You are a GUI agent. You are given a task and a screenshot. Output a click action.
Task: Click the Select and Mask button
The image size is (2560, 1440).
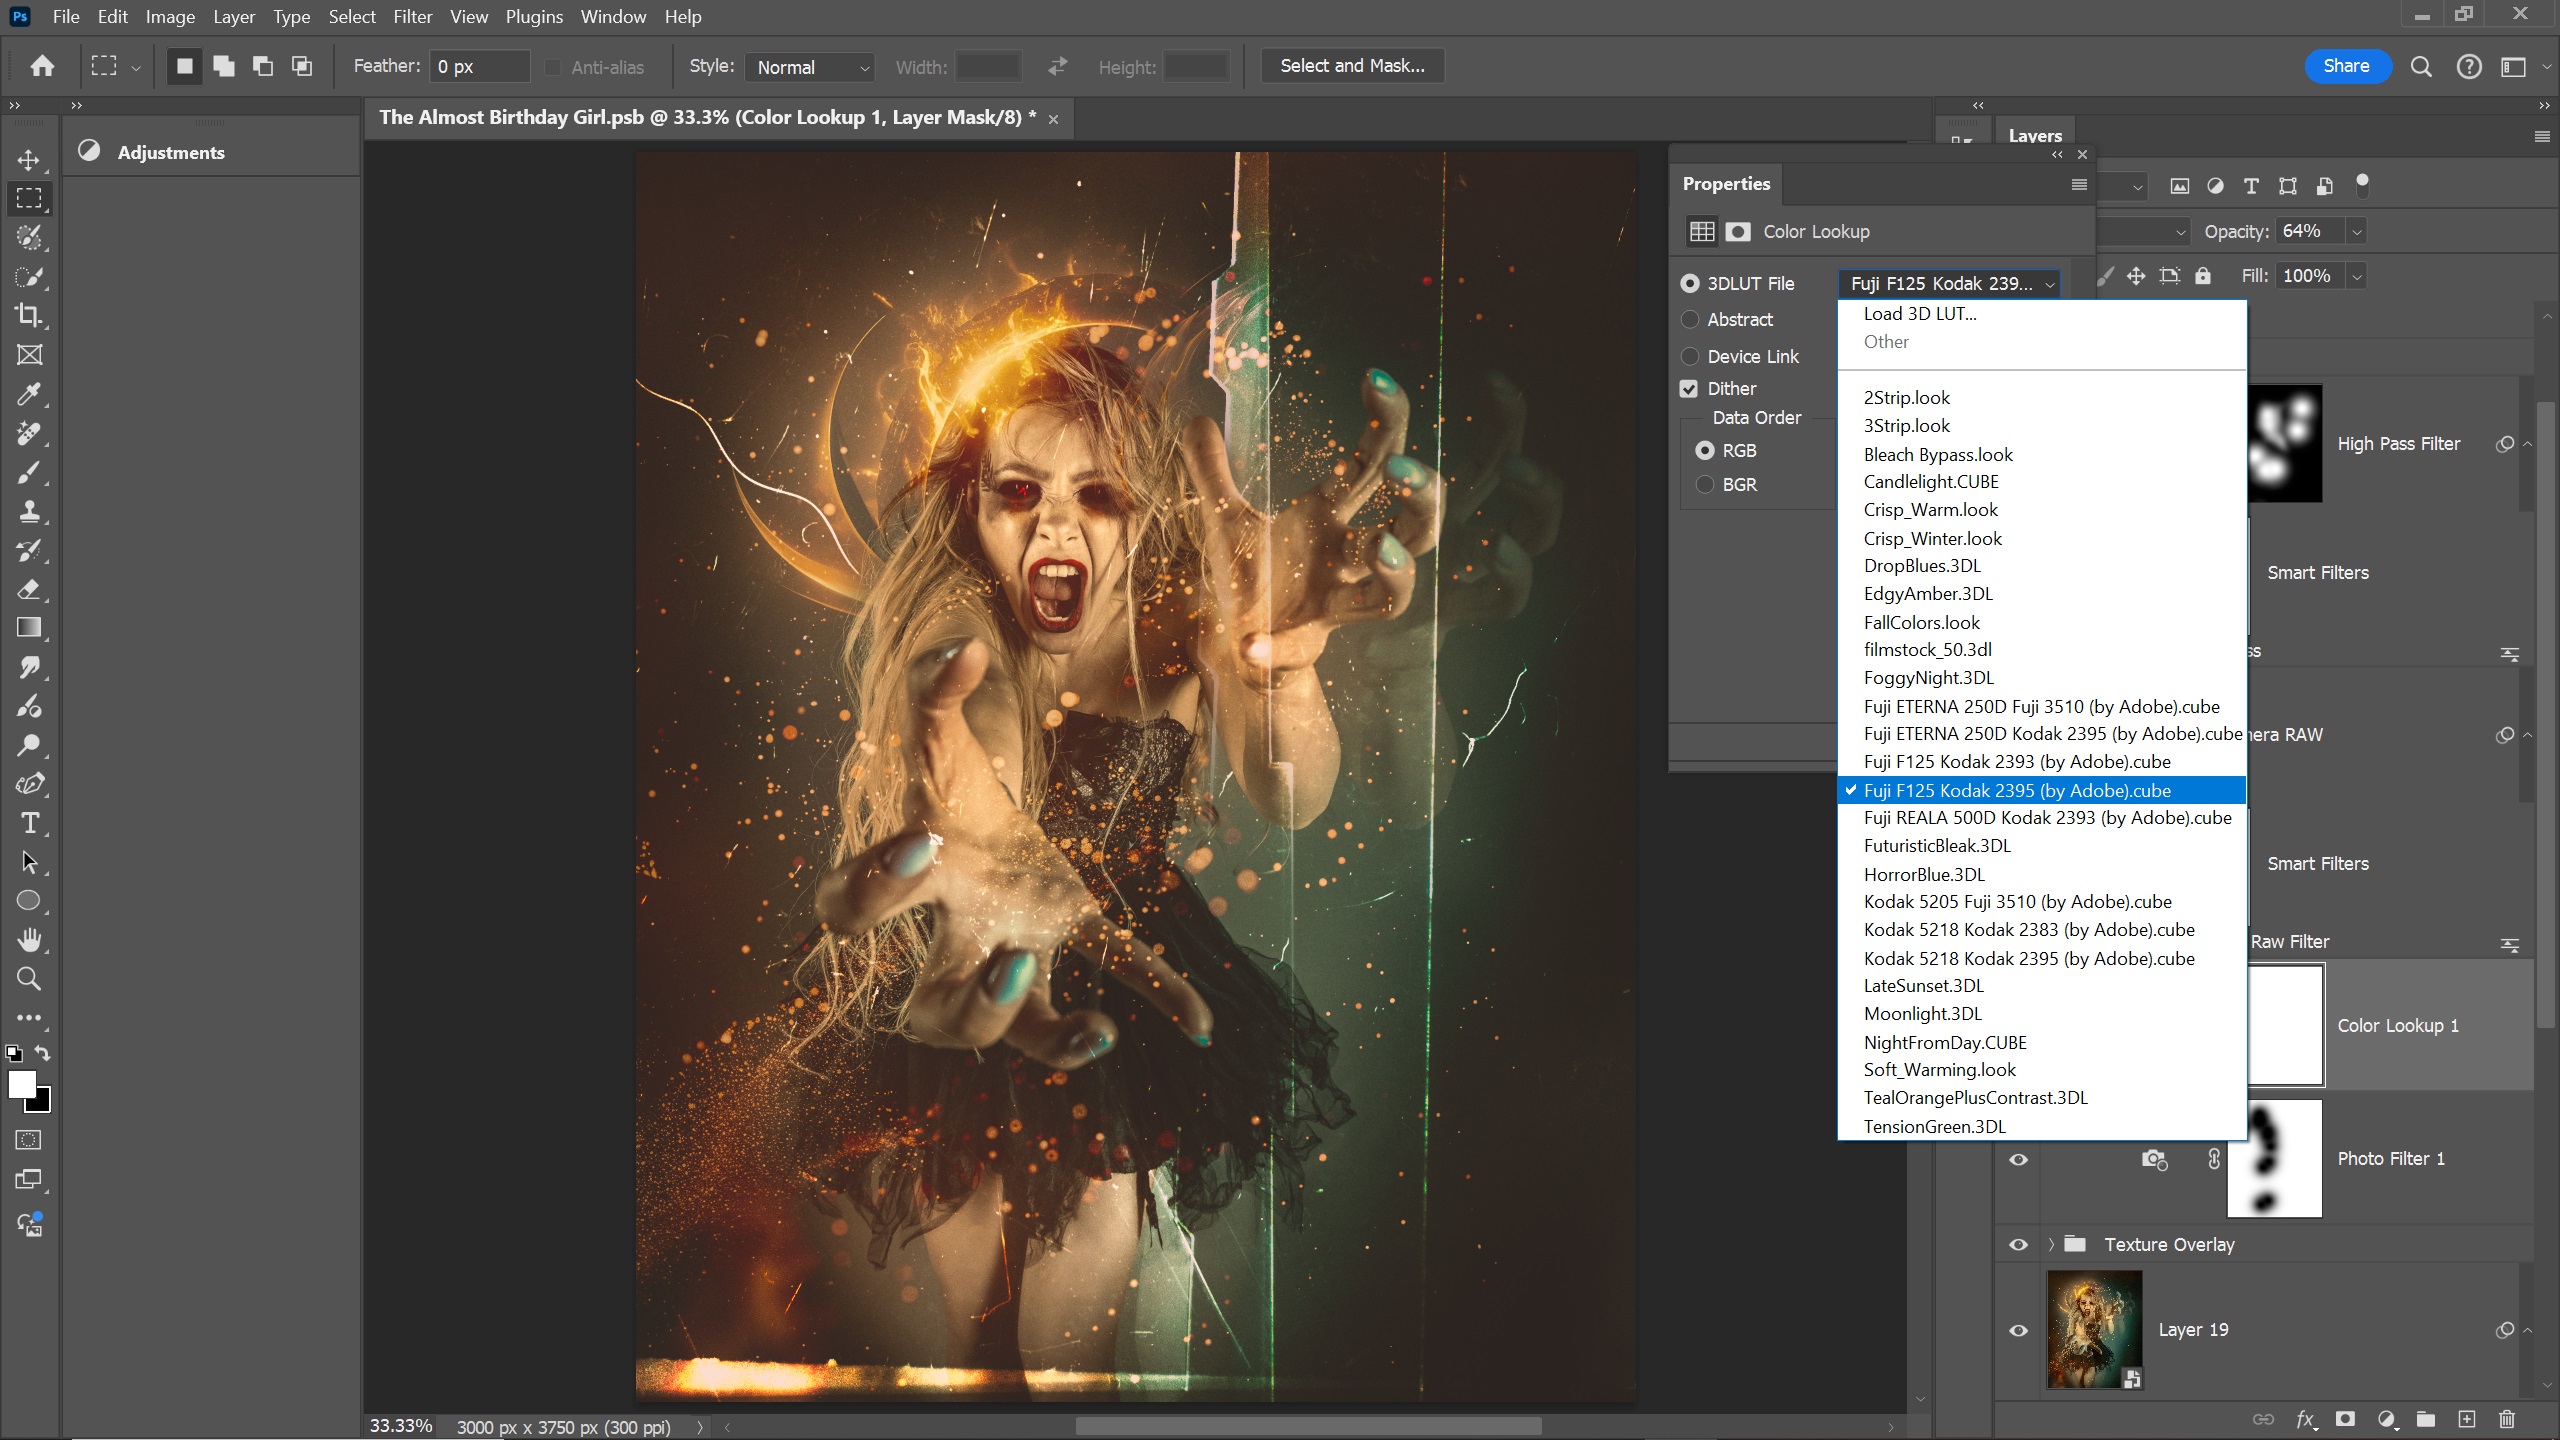1352,66
